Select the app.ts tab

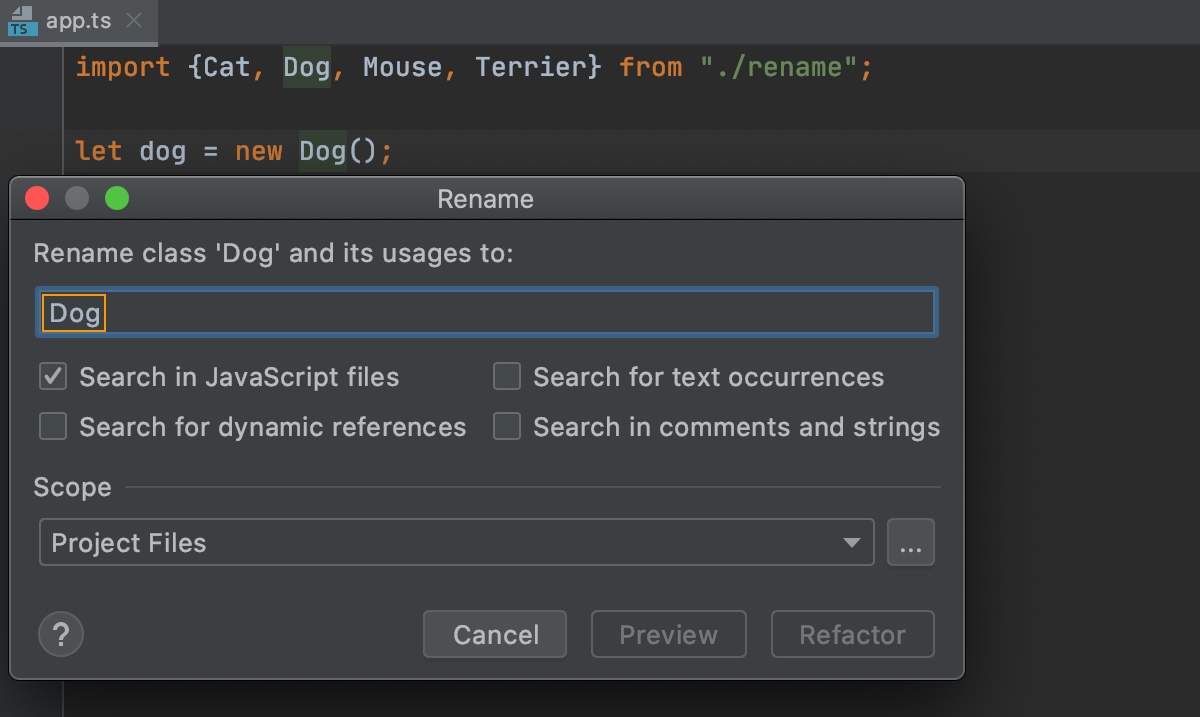79,21
